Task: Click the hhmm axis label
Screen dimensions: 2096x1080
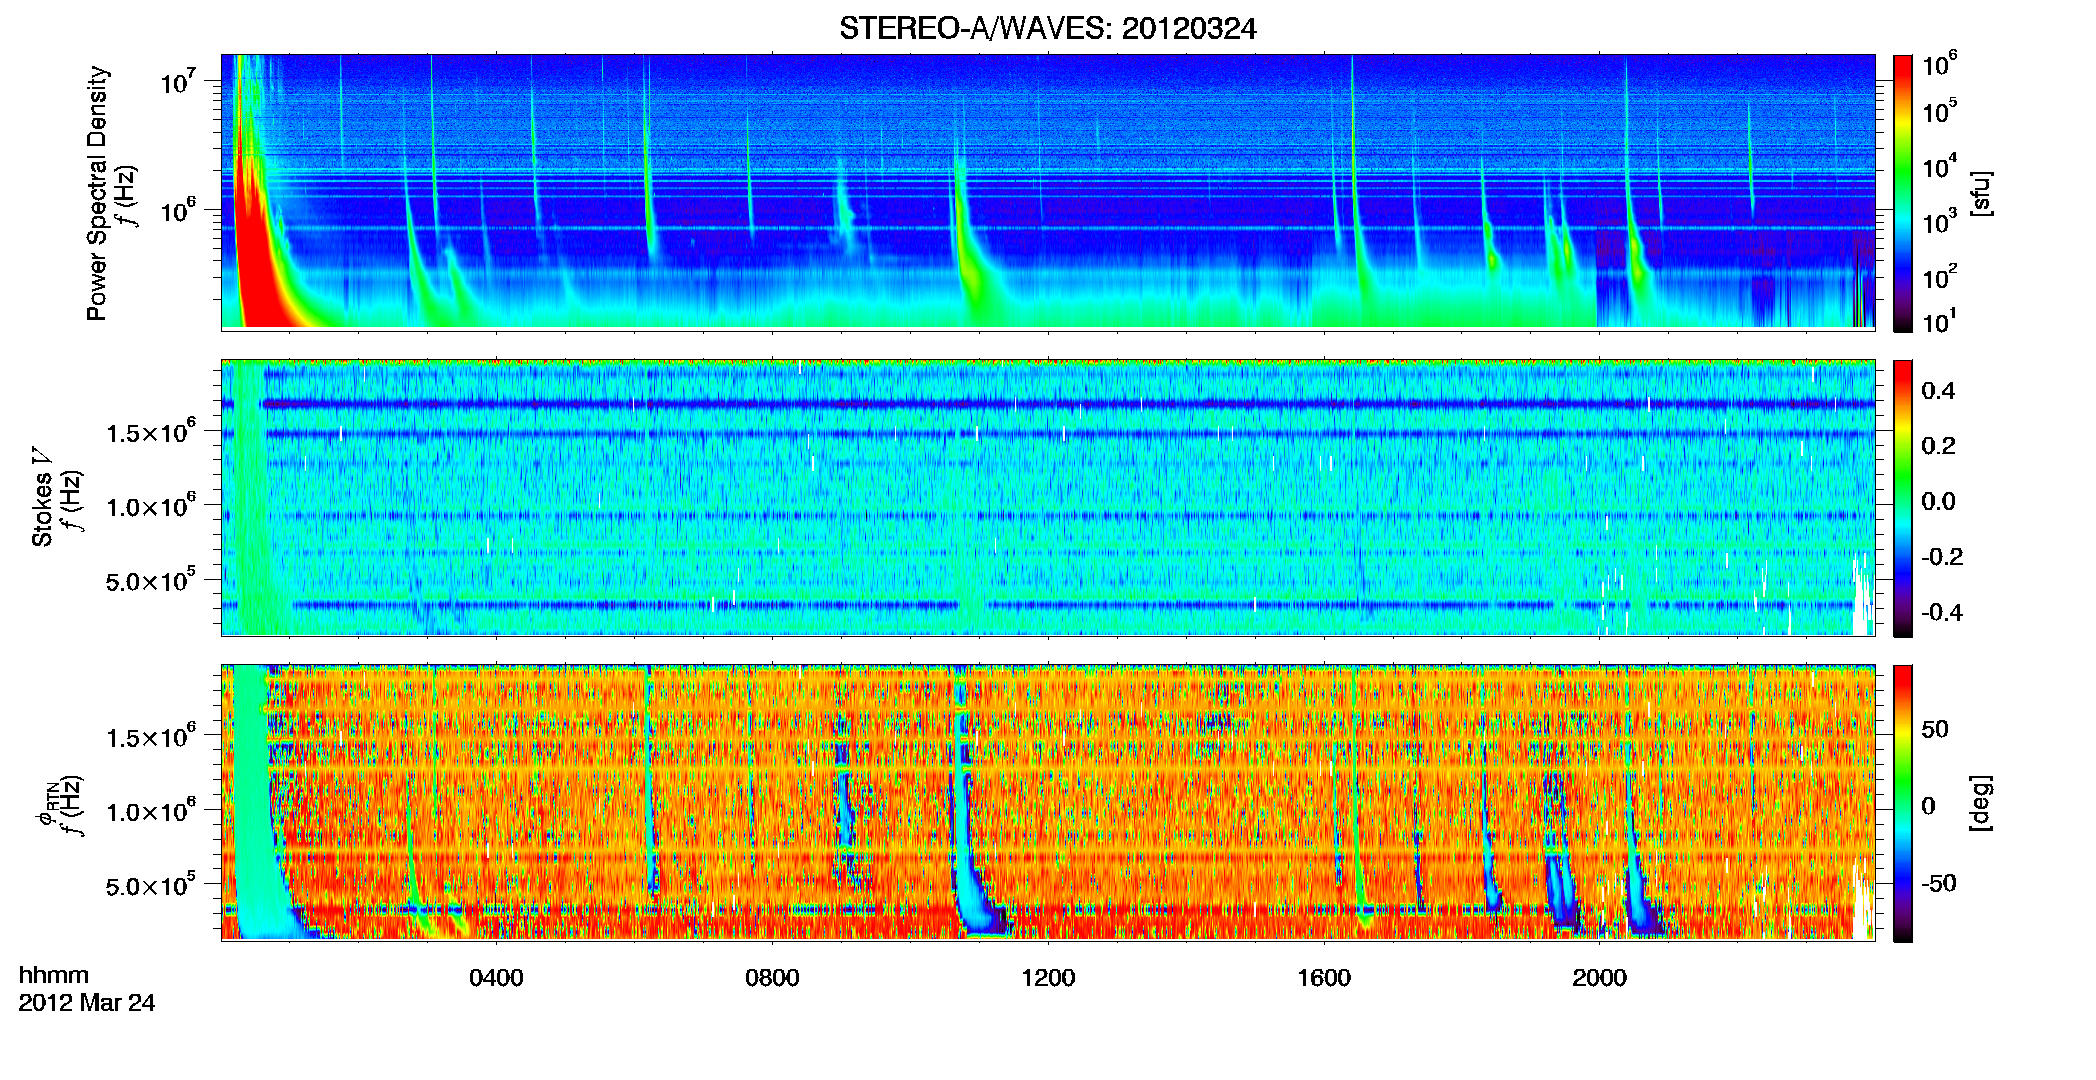Action: tap(54, 975)
